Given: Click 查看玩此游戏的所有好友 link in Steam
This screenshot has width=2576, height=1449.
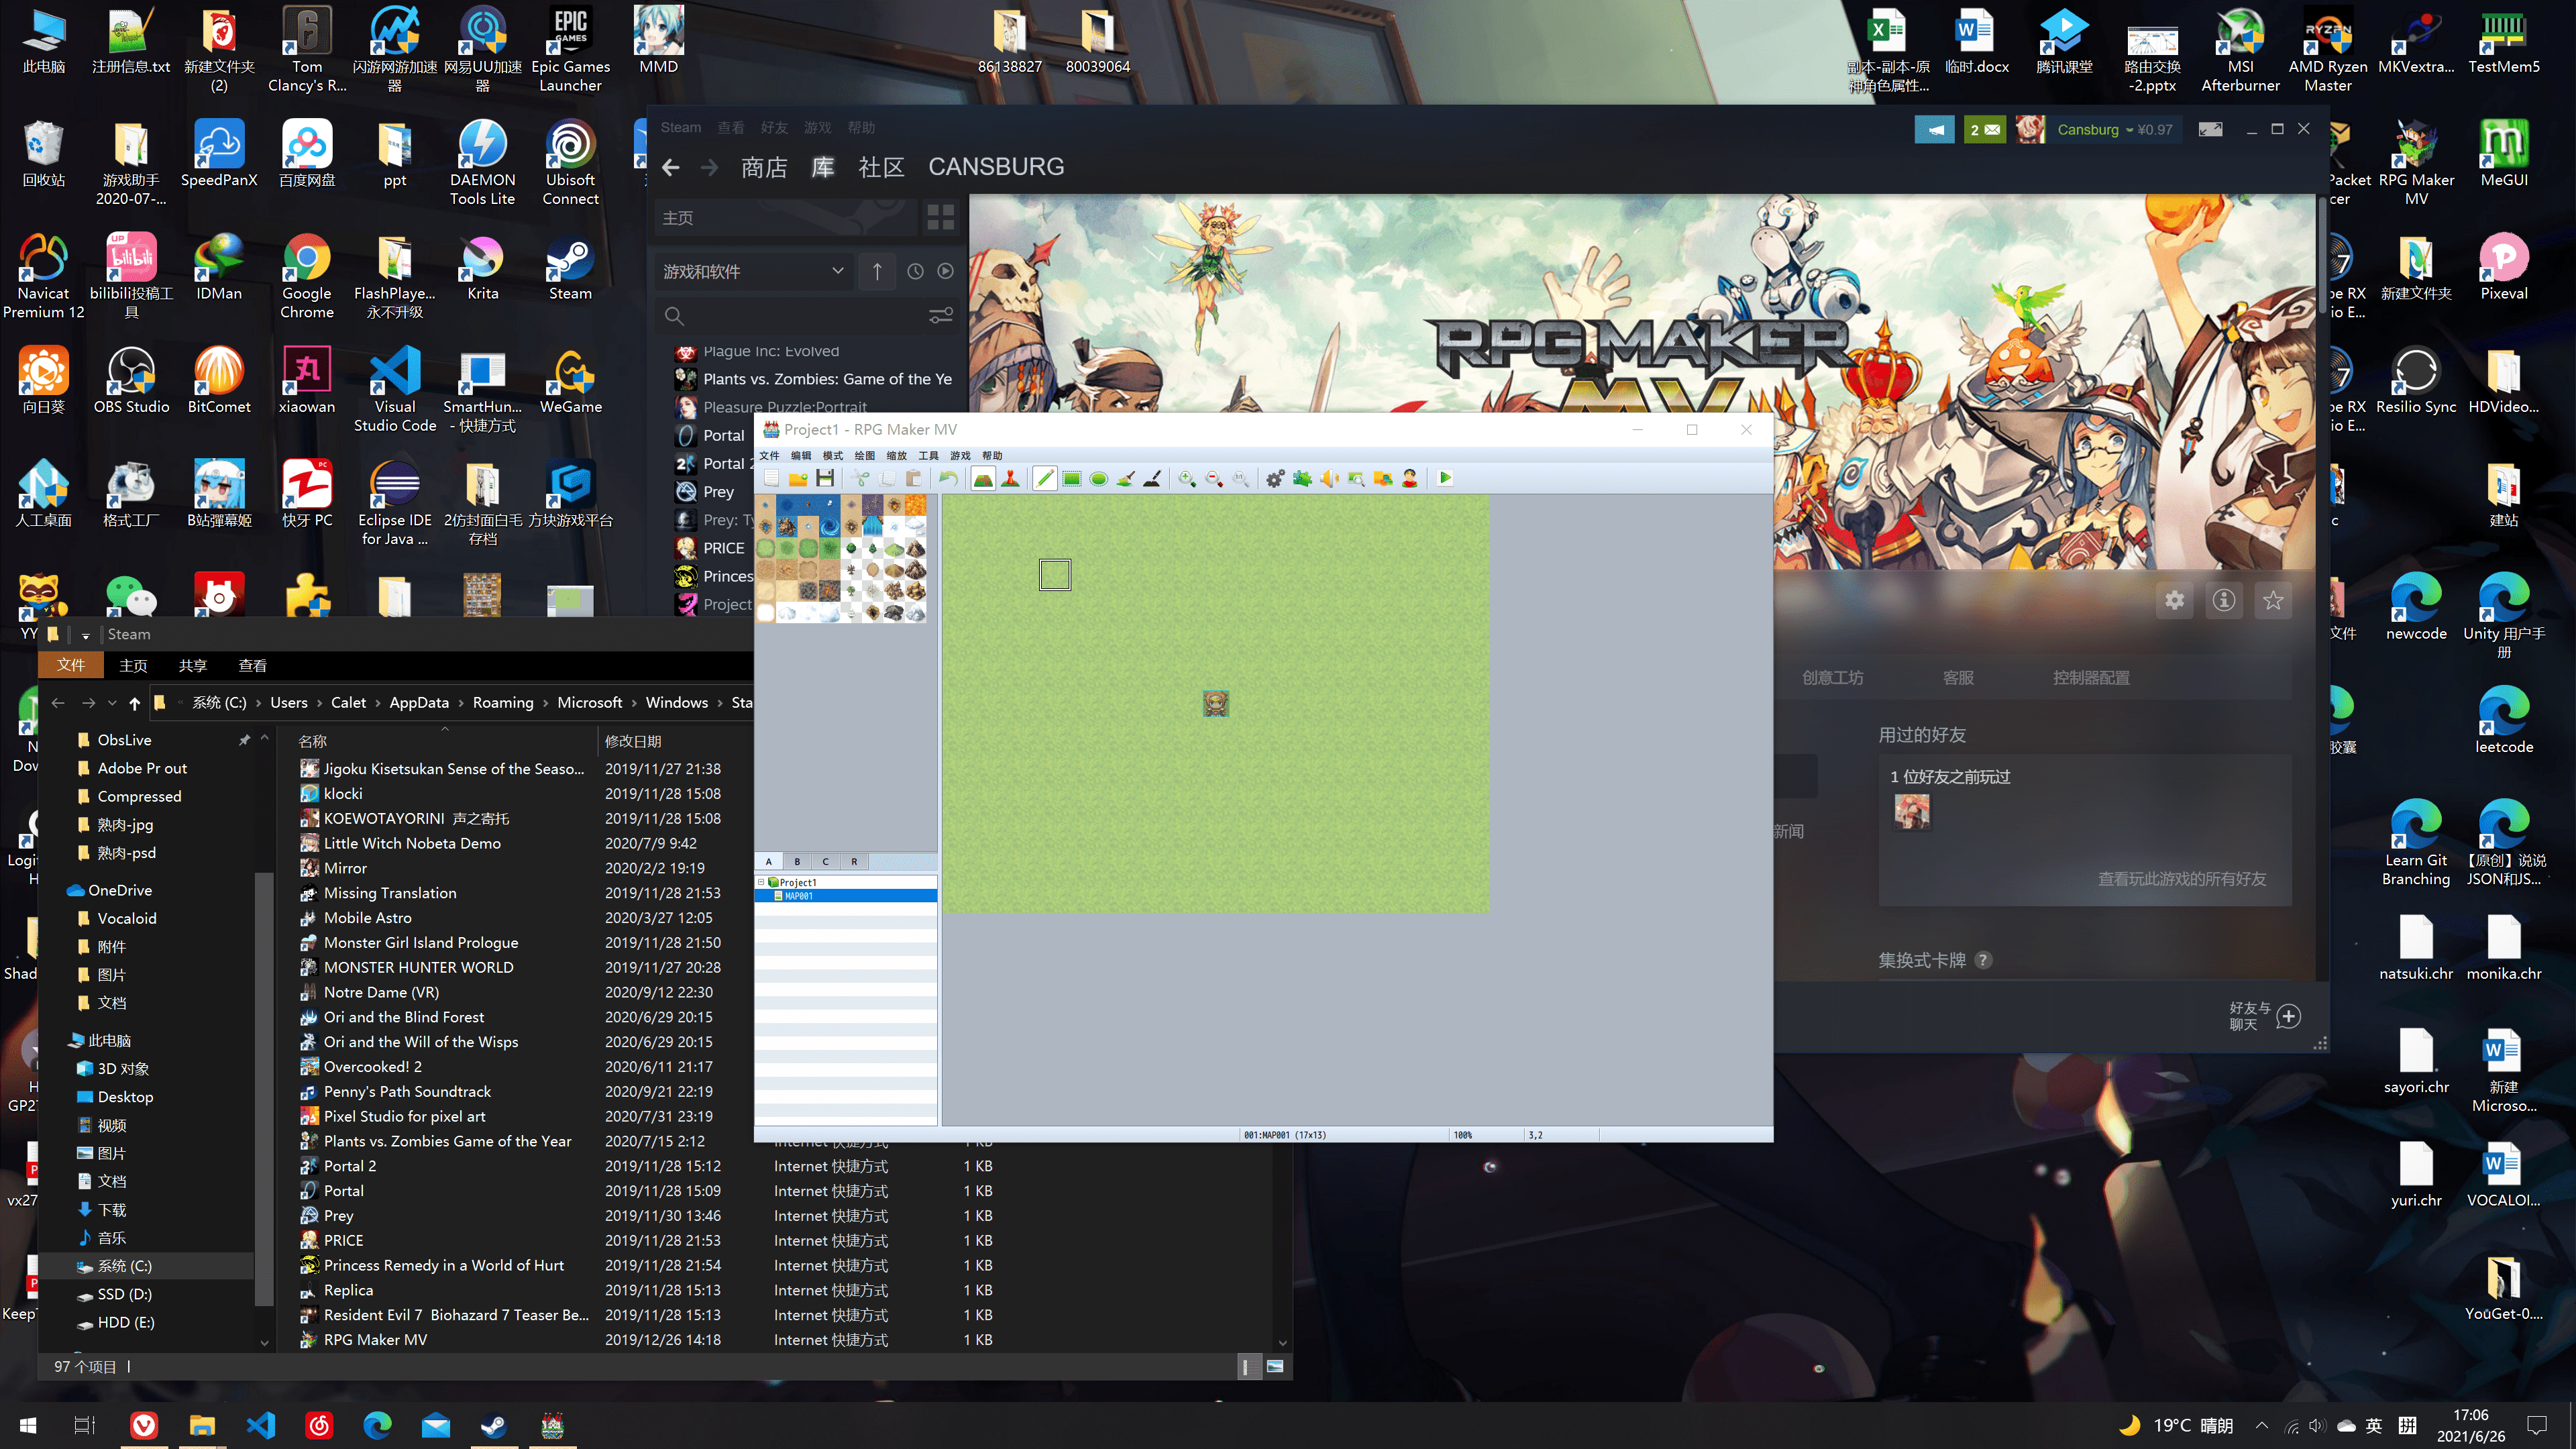Looking at the screenshot, I should pyautogui.click(x=2181, y=879).
